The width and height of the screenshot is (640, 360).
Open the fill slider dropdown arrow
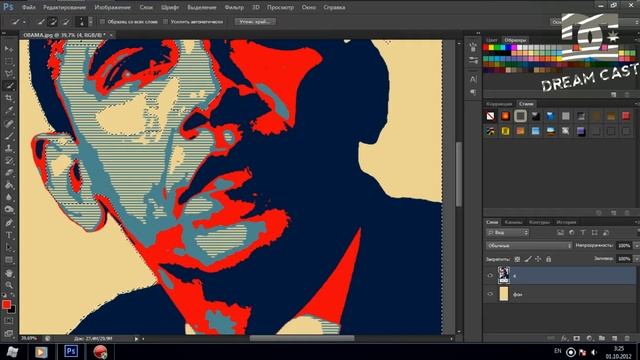(636, 259)
